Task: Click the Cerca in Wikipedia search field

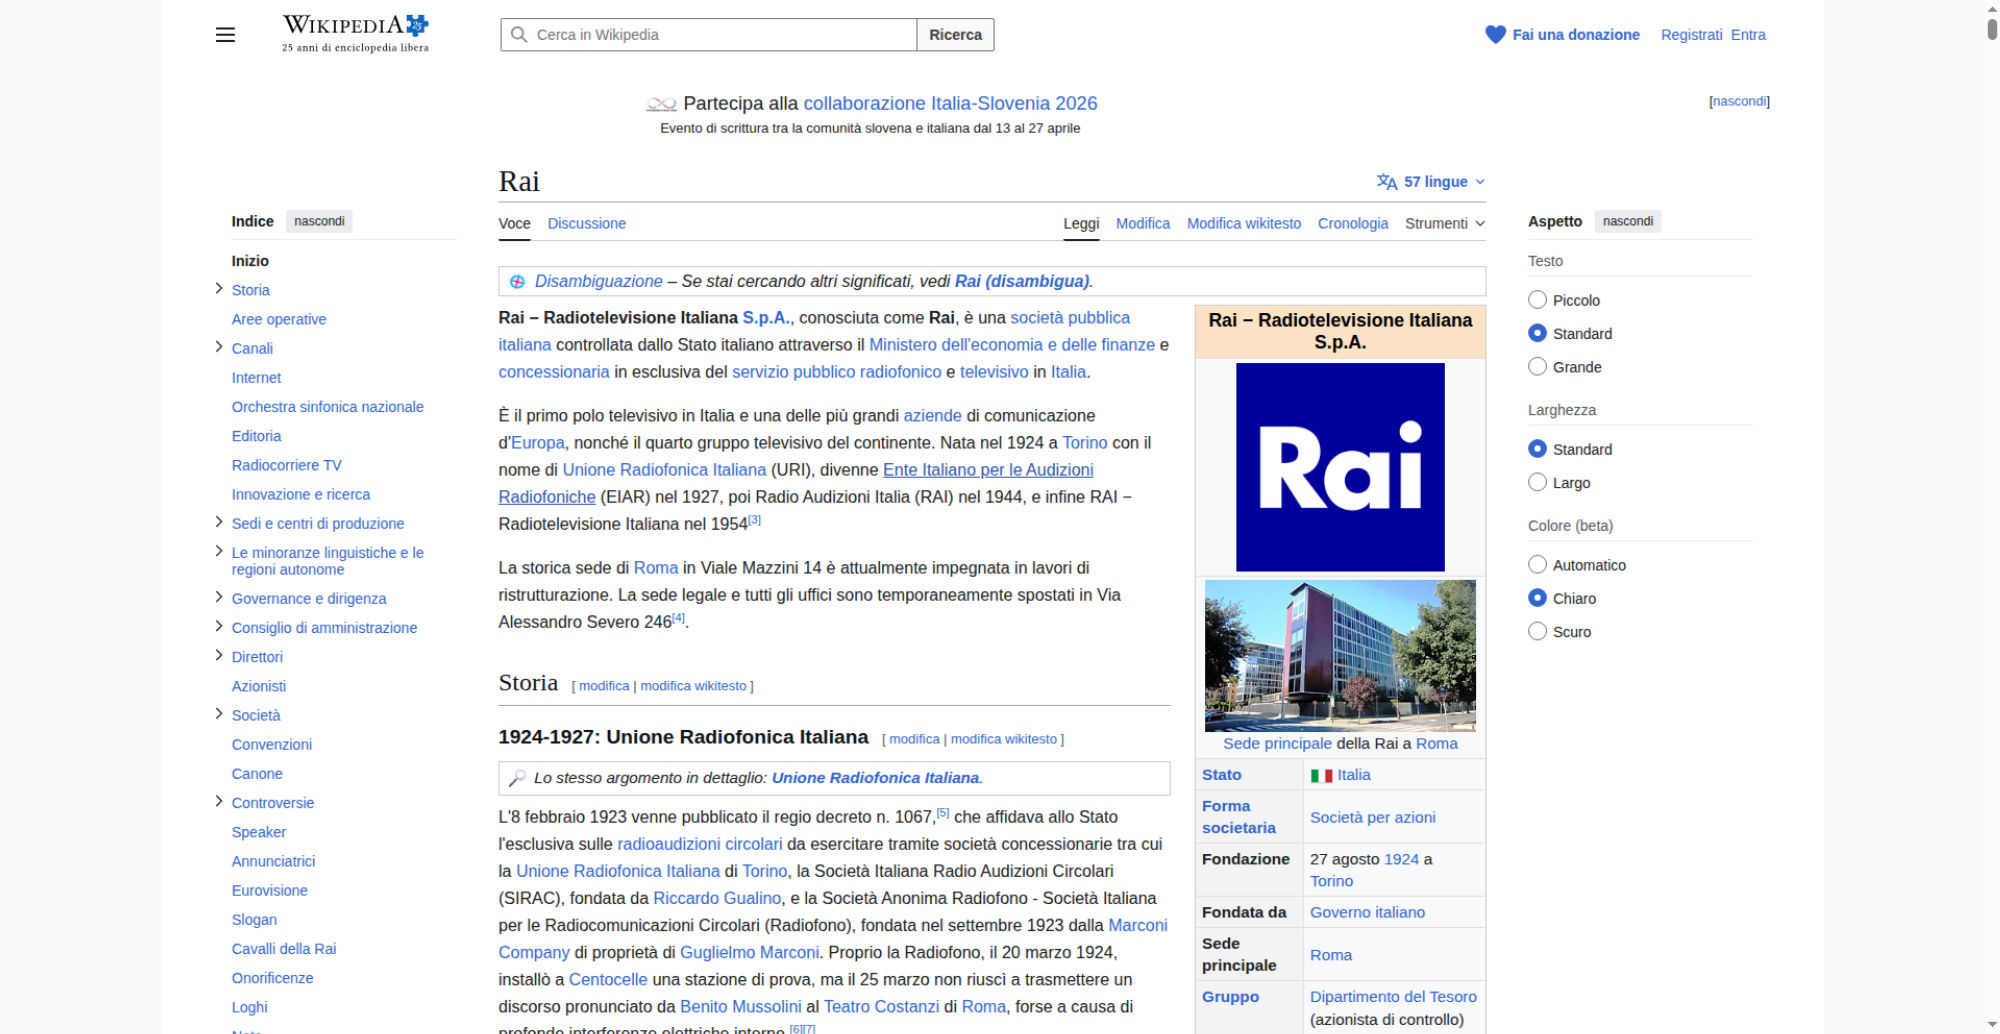Action: [x=720, y=35]
